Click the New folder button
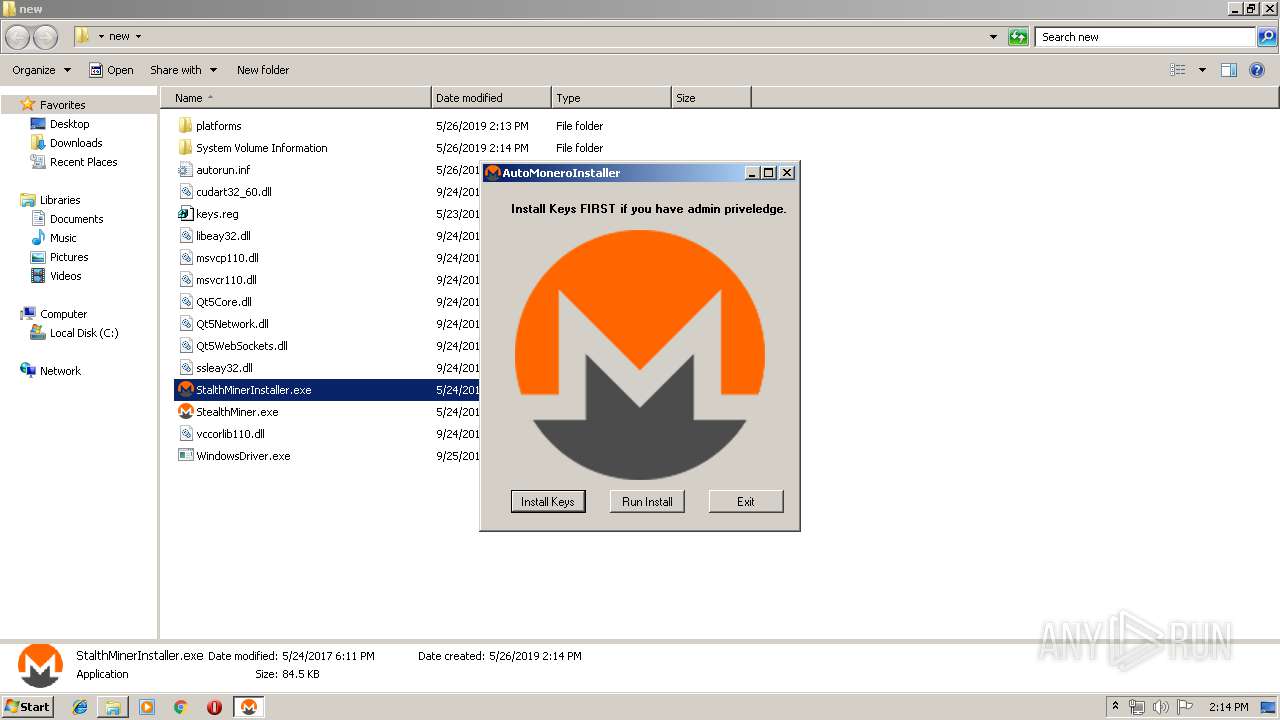 click(263, 70)
